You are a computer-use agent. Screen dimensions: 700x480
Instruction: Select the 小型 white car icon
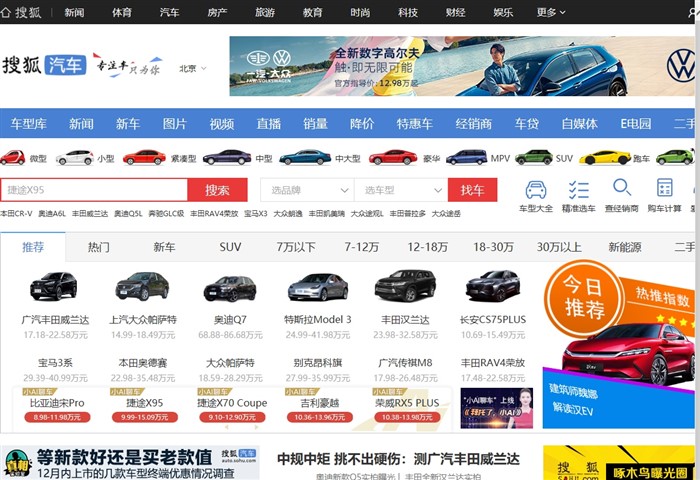(x=75, y=158)
